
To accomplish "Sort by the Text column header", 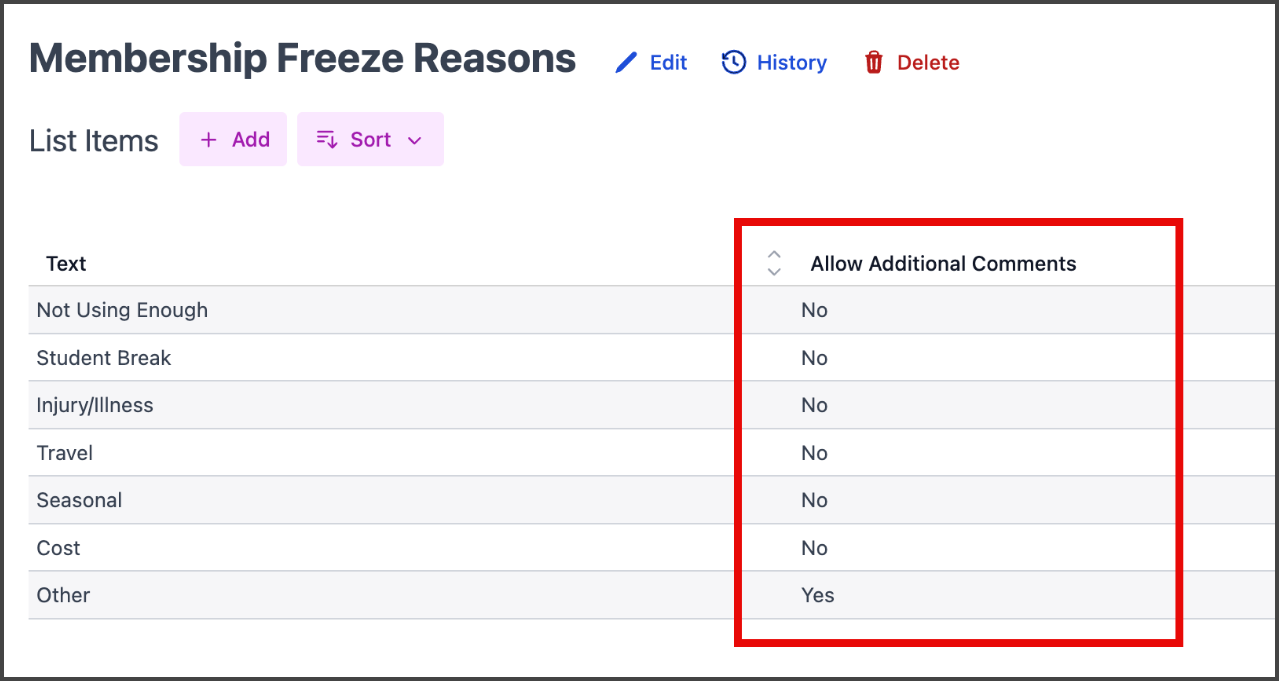I will [66, 264].
